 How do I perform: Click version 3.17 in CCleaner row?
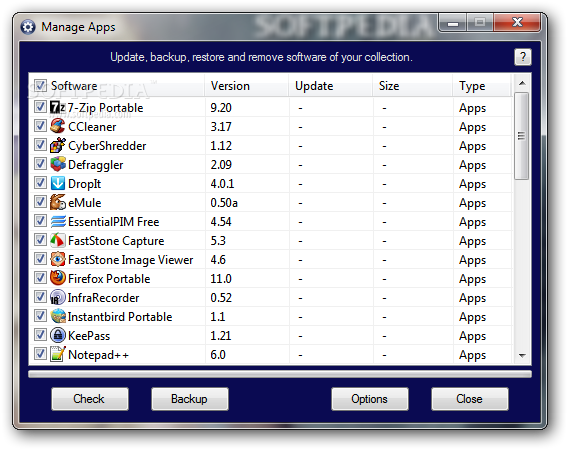221,127
